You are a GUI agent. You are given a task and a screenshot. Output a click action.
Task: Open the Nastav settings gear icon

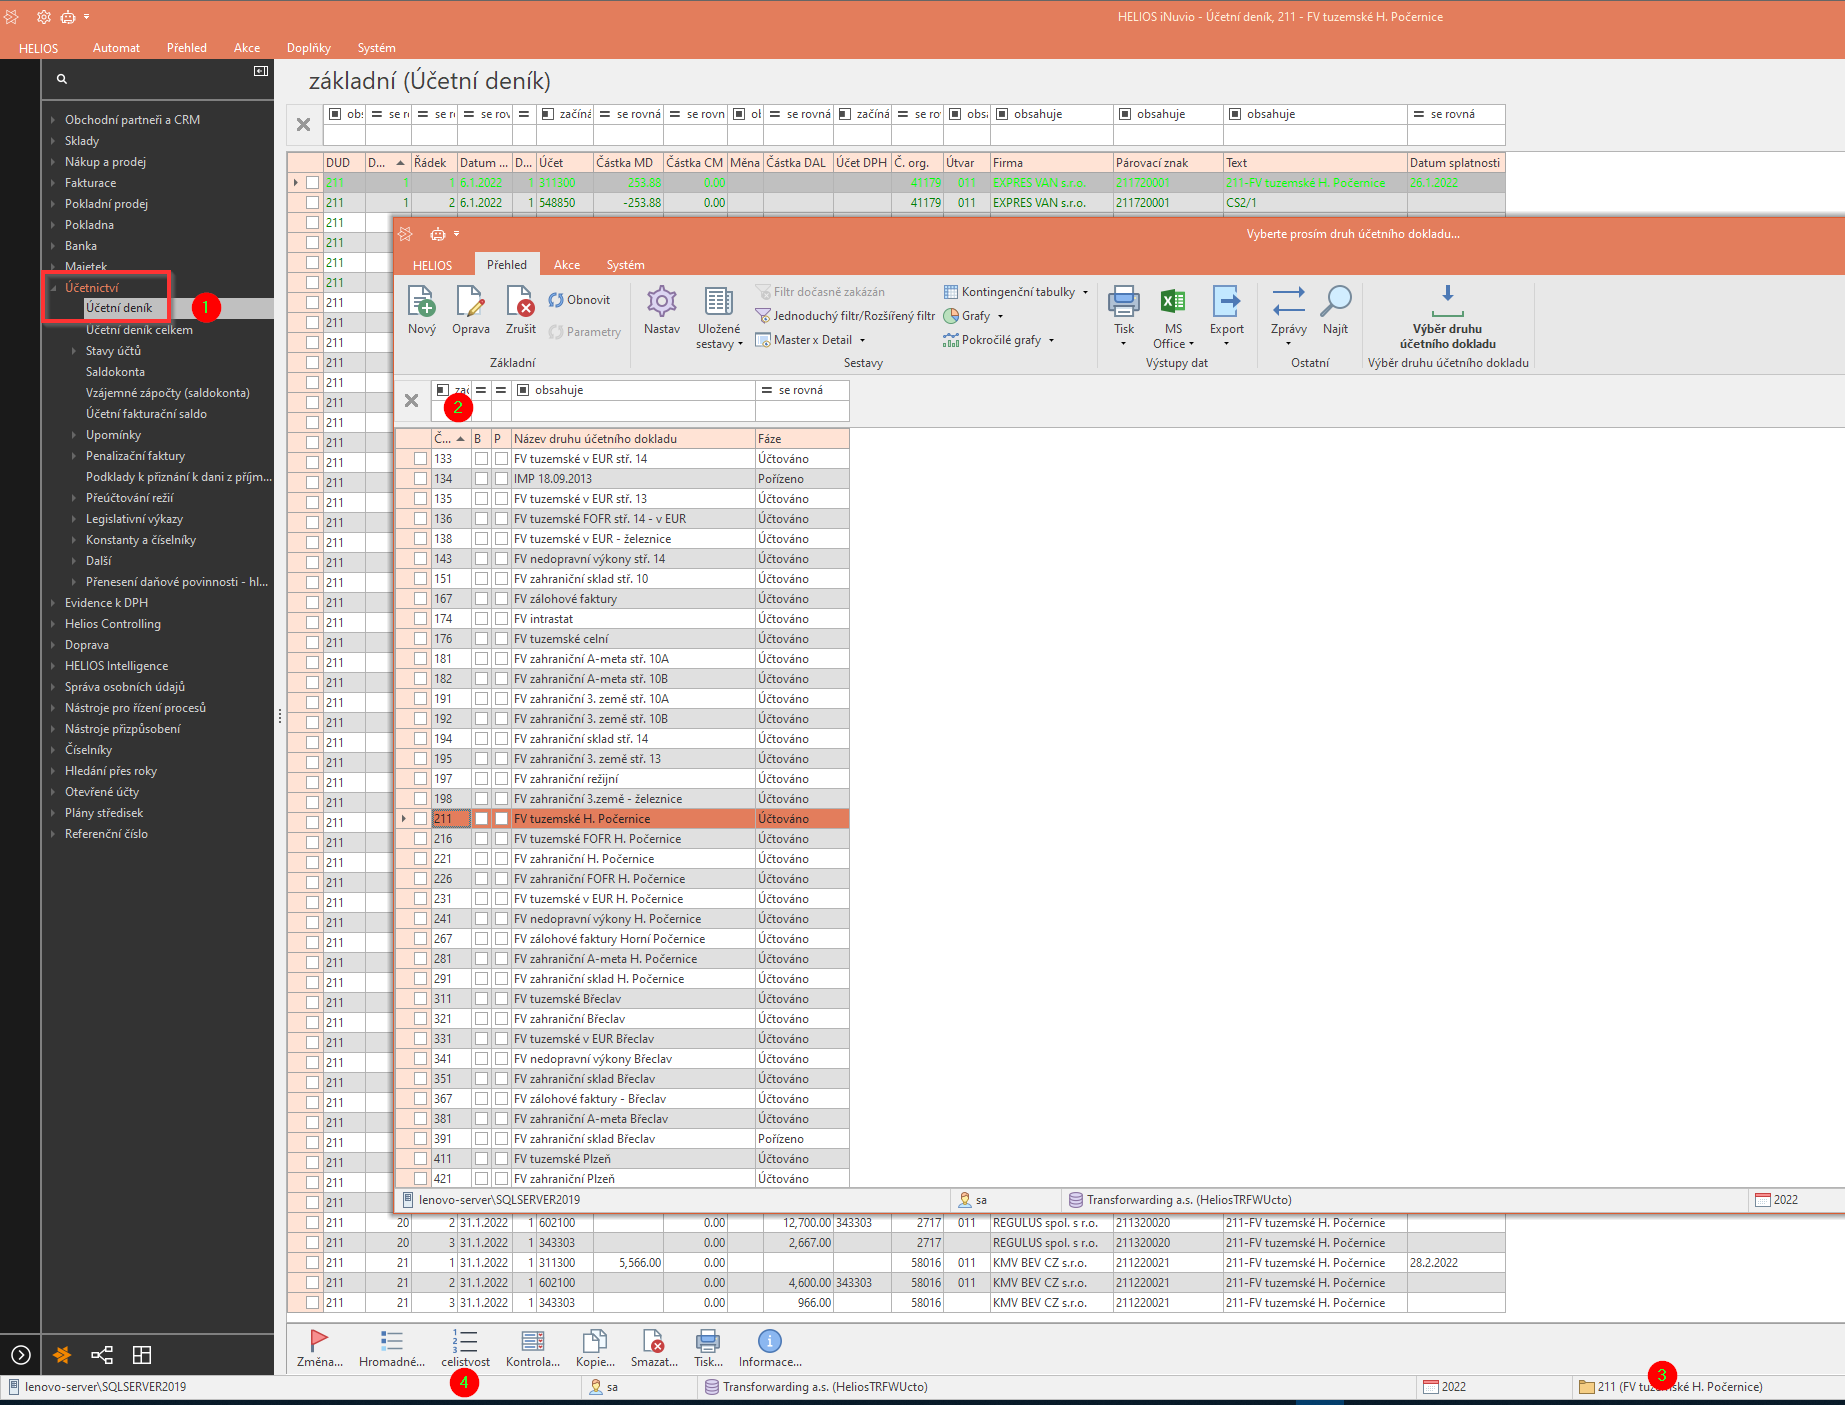661,302
